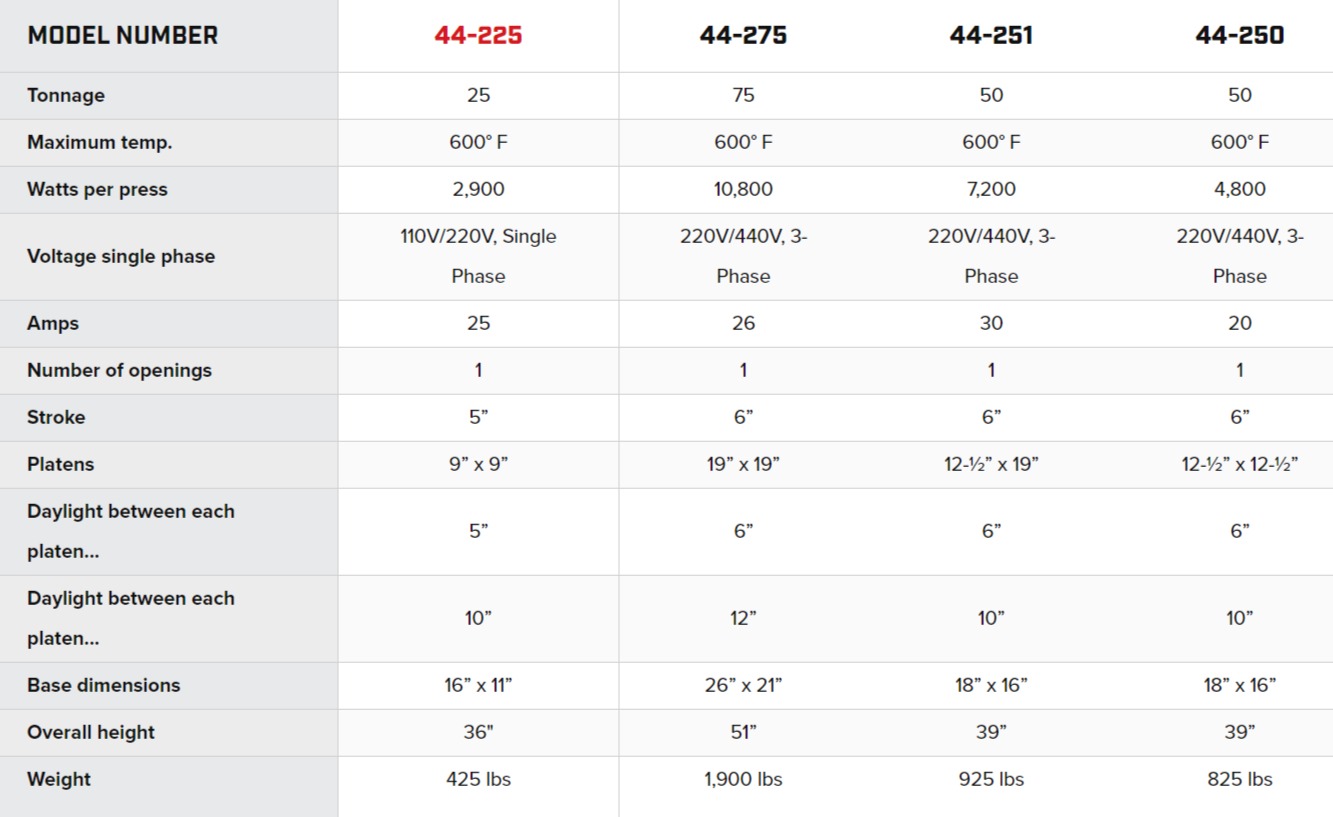Image resolution: width=1333 pixels, height=817 pixels.
Task: Select the 44-275 model column header
Action: tap(743, 35)
